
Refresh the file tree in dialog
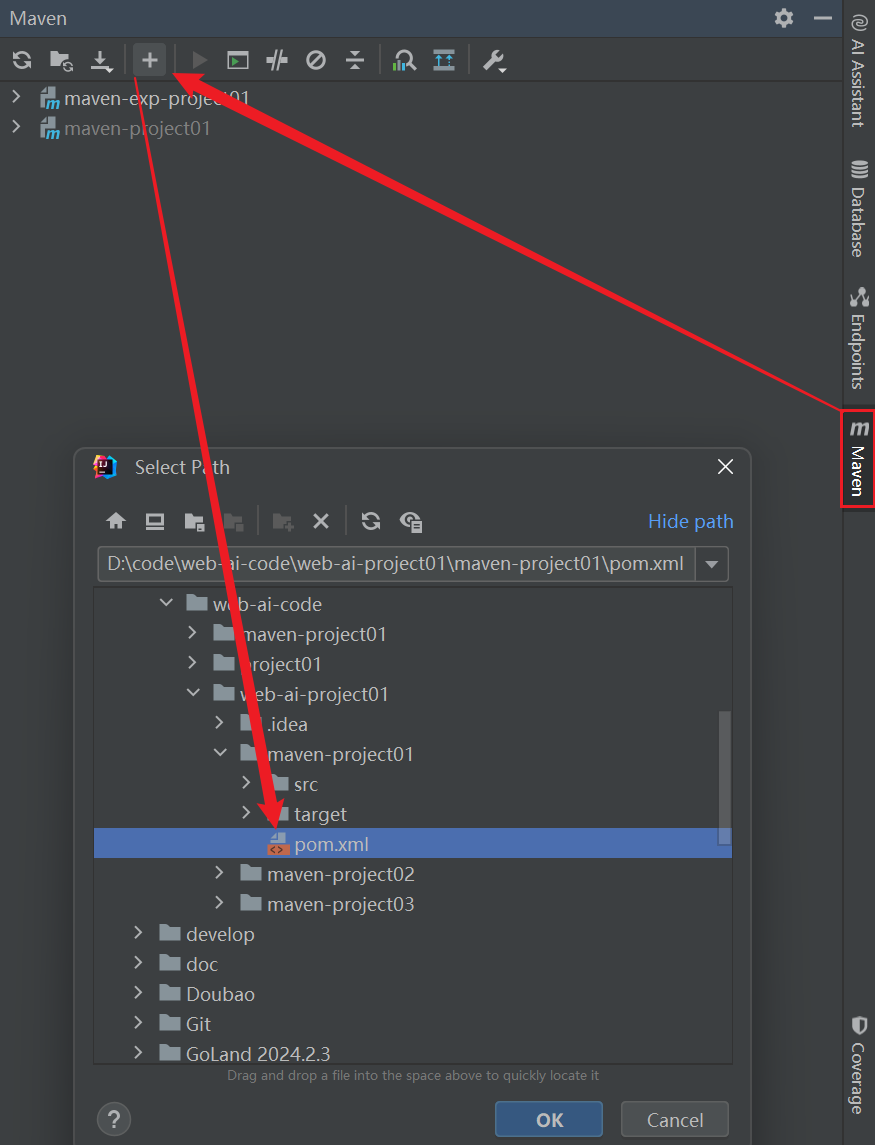pos(371,521)
